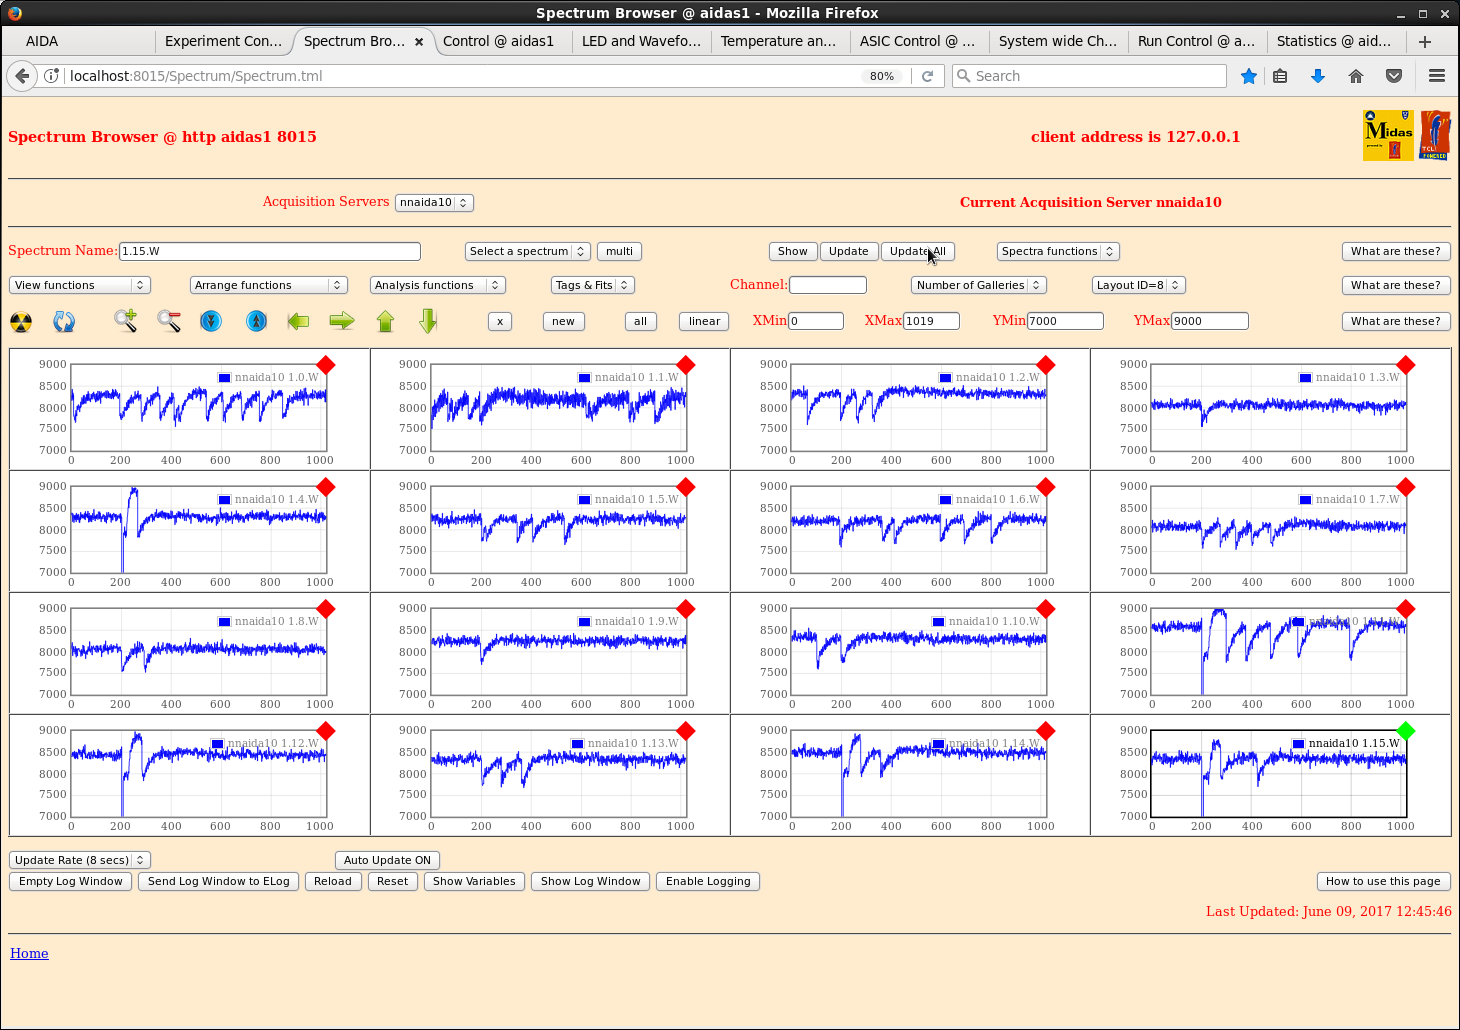
Task: Reload page using address bar reload icon
Action: (928, 76)
